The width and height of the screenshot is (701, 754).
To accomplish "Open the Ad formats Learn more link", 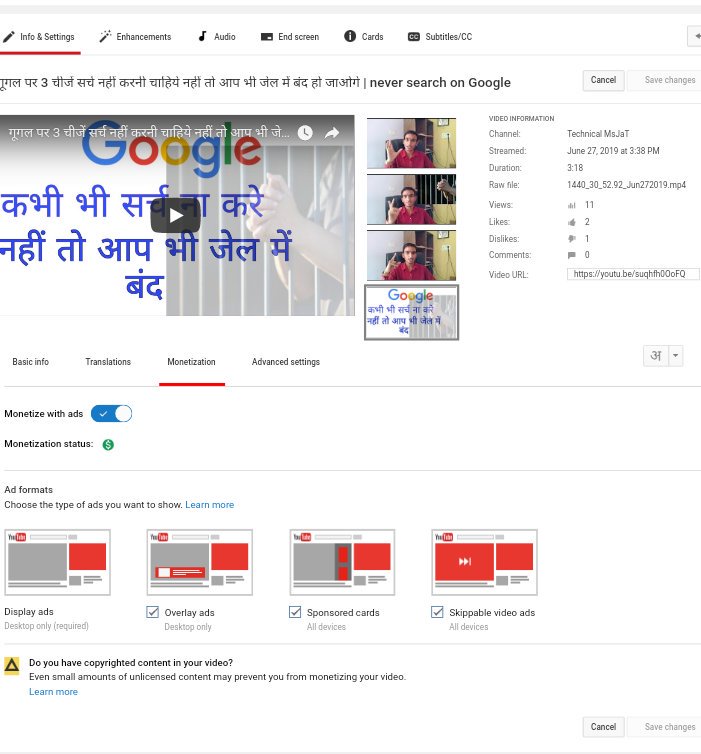I will point(210,505).
